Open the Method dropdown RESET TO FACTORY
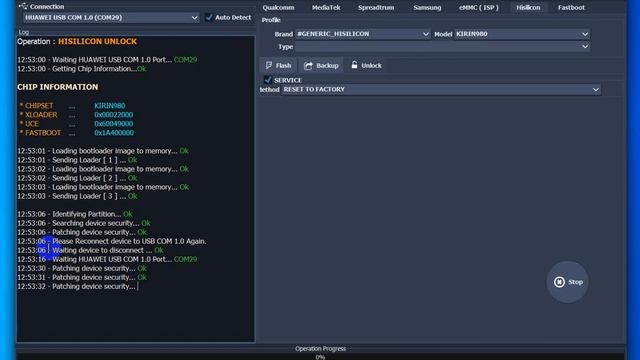Viewport: 640px width, 360px height. pyautogui.click(x=441, y=89)
